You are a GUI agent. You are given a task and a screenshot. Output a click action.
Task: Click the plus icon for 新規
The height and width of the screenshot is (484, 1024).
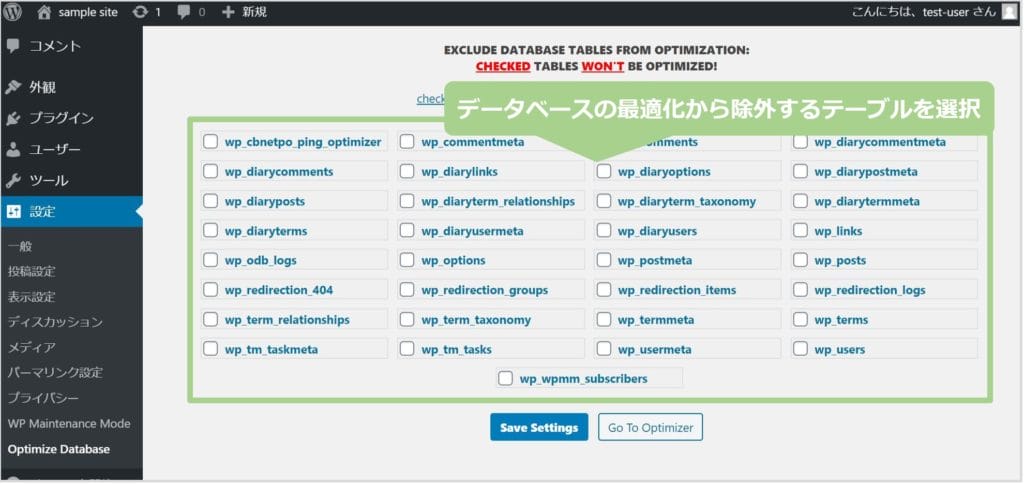(228, 12)
